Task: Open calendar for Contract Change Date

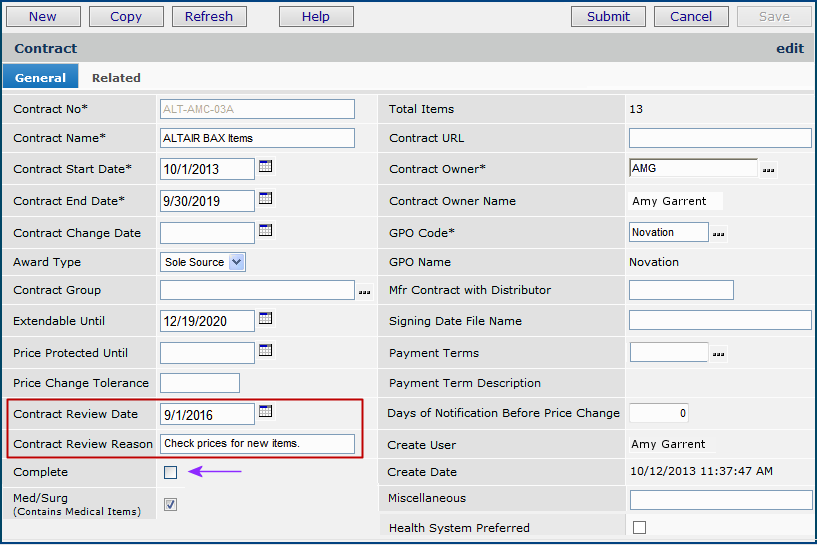Action: [265, 231]
